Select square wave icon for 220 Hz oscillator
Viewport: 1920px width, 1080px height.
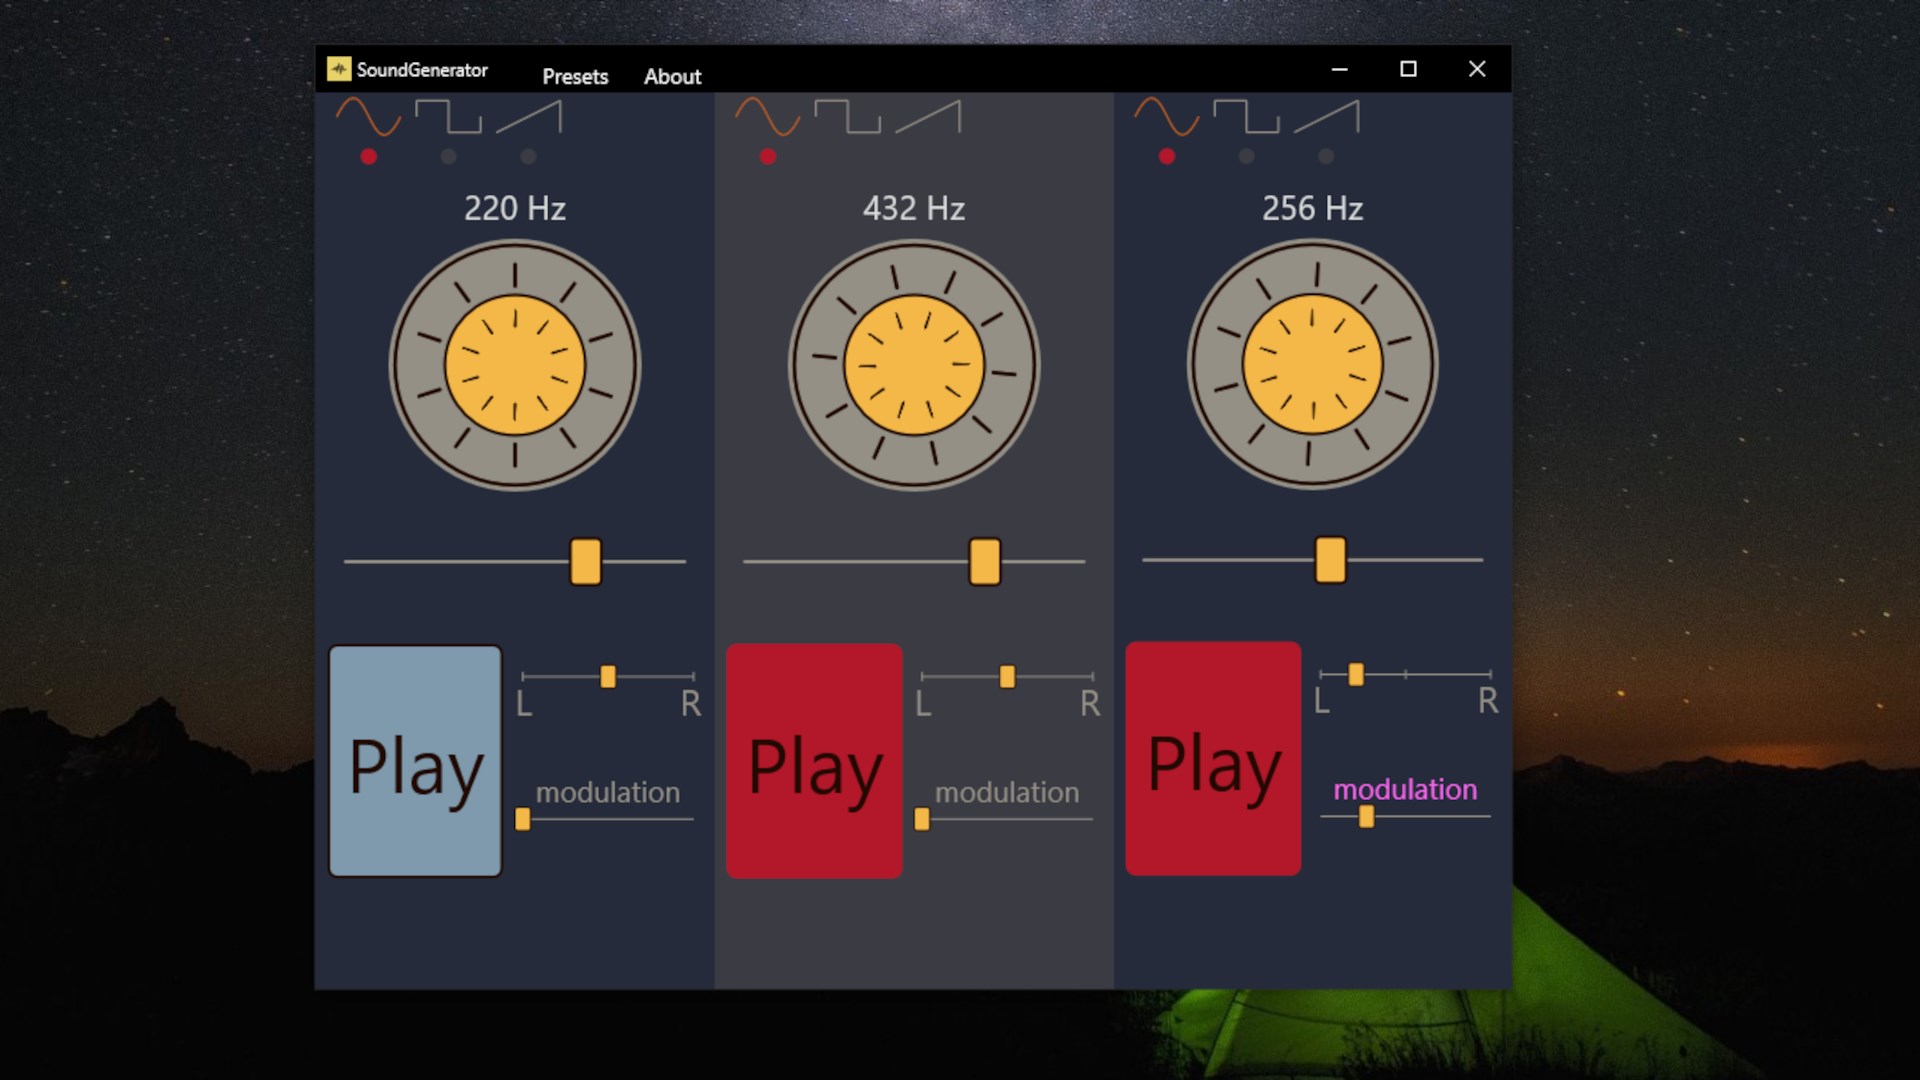pos(448,117)
